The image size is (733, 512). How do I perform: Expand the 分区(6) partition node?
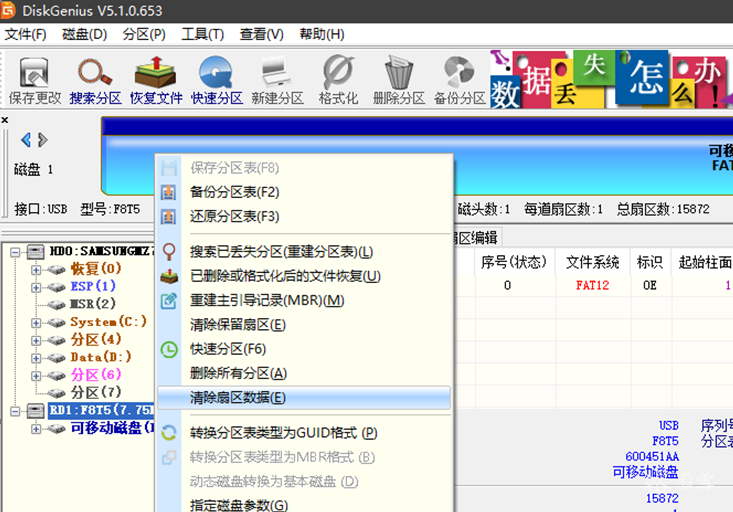(36, 376)
